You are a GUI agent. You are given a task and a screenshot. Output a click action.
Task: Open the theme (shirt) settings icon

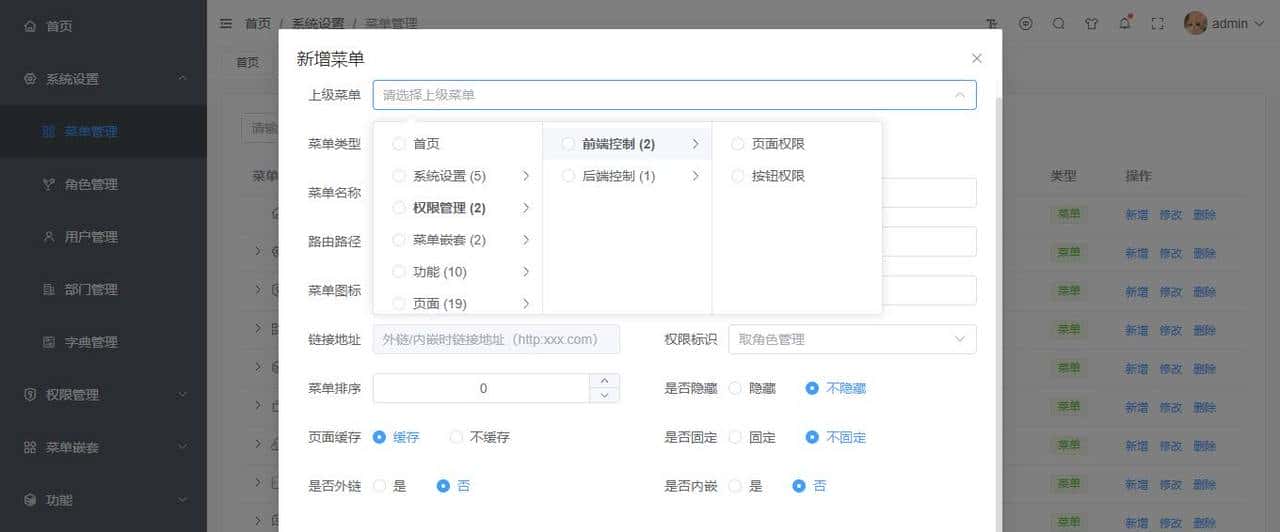pos(1092,24)
